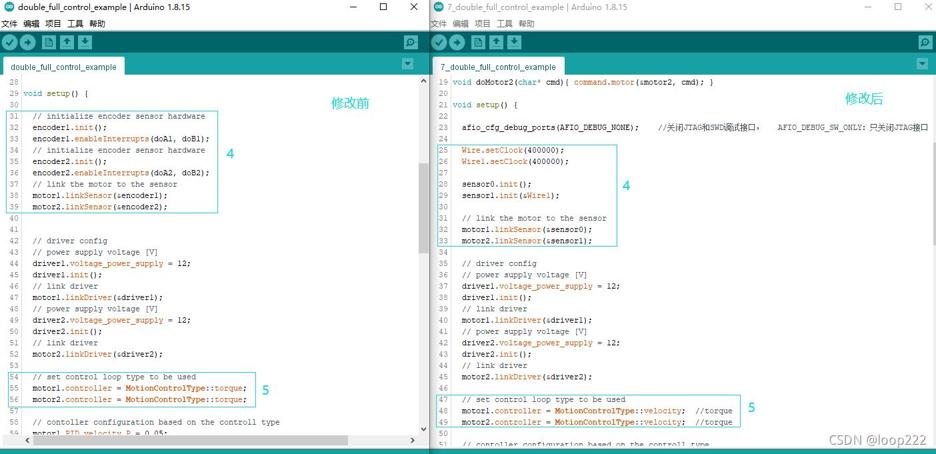Click line motor2.linkSensor(&sensor1);

pos(527,240)
